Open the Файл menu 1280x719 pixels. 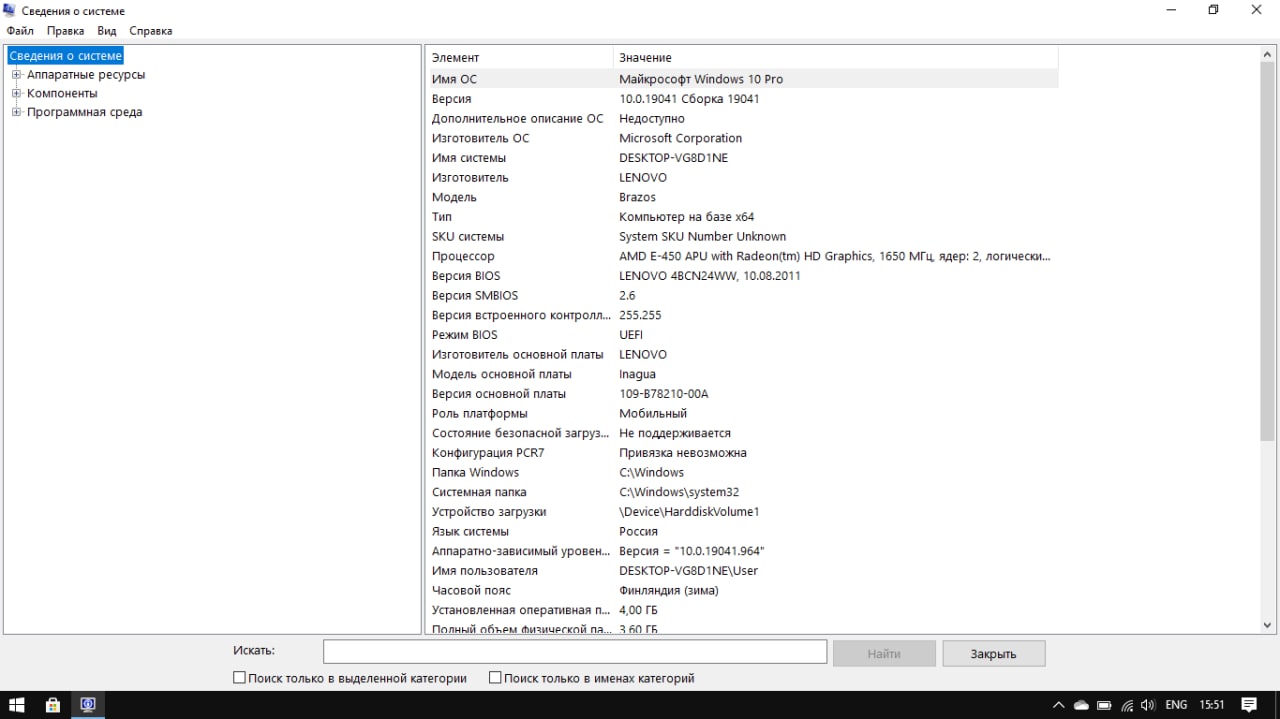(20, 31)
